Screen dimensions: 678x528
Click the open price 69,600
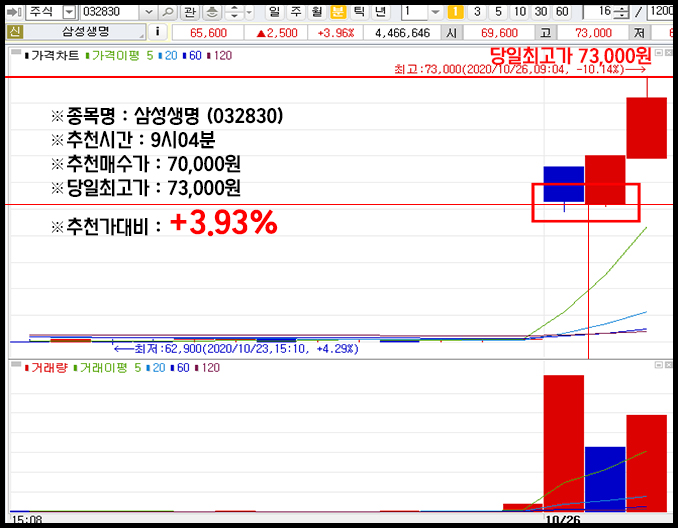(499, 32)
